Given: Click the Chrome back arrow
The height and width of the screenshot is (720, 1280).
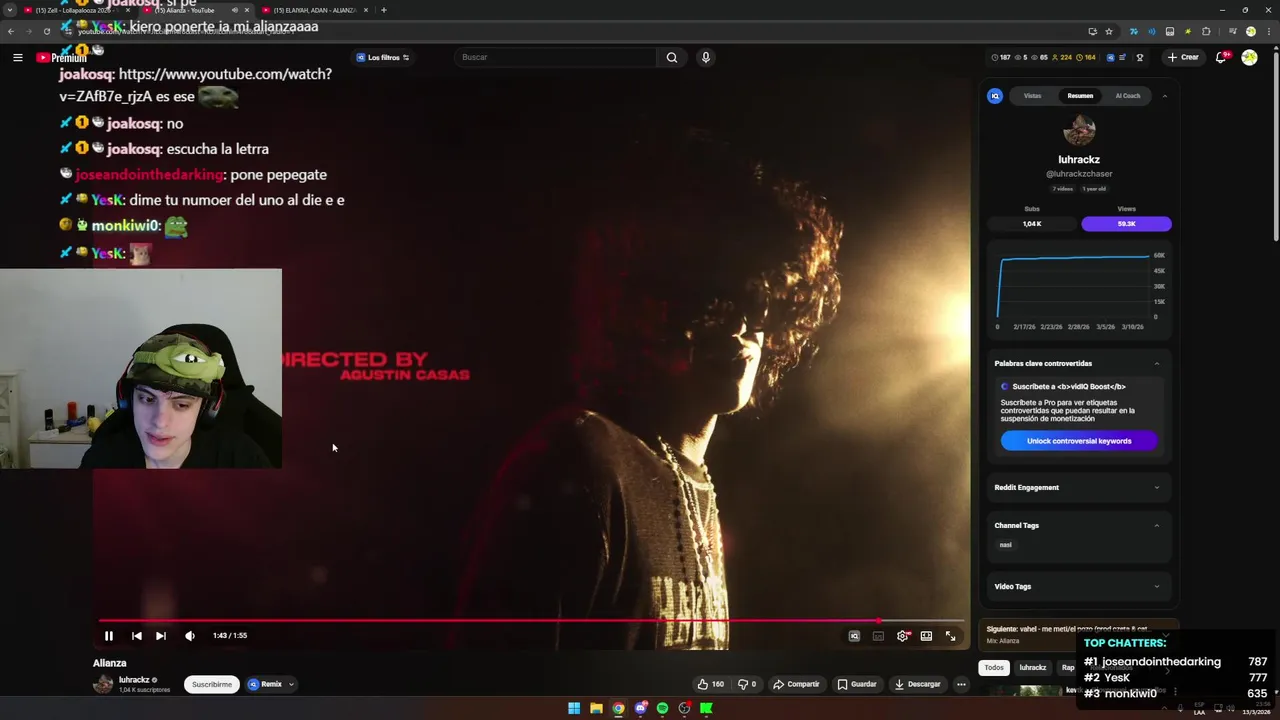Looking at the screenshot, I should (x=11, y=31).
